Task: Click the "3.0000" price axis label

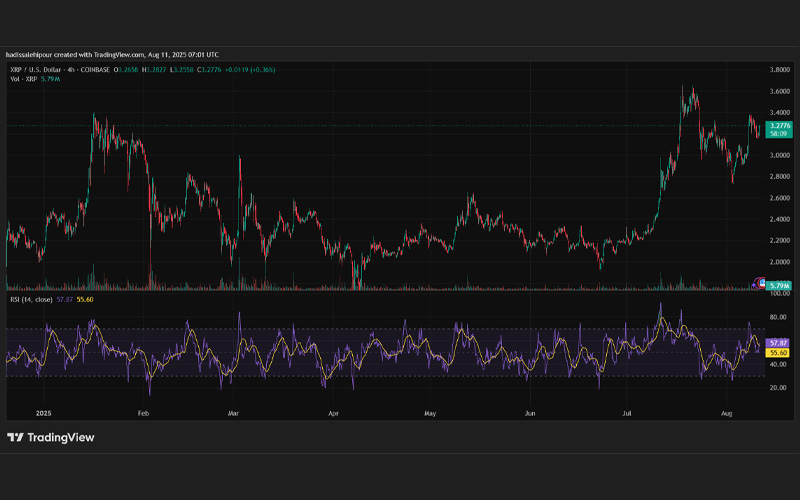Action: point(780,155)
